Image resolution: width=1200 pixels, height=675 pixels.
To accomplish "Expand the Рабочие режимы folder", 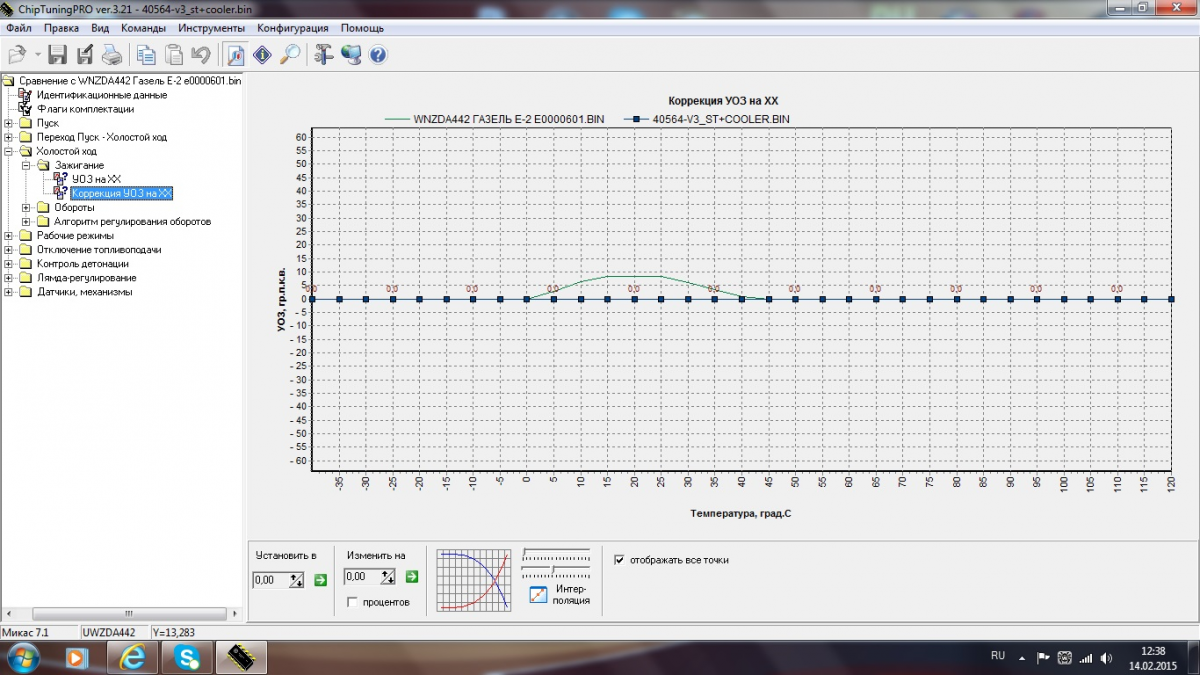I will [x=9, y=235].
